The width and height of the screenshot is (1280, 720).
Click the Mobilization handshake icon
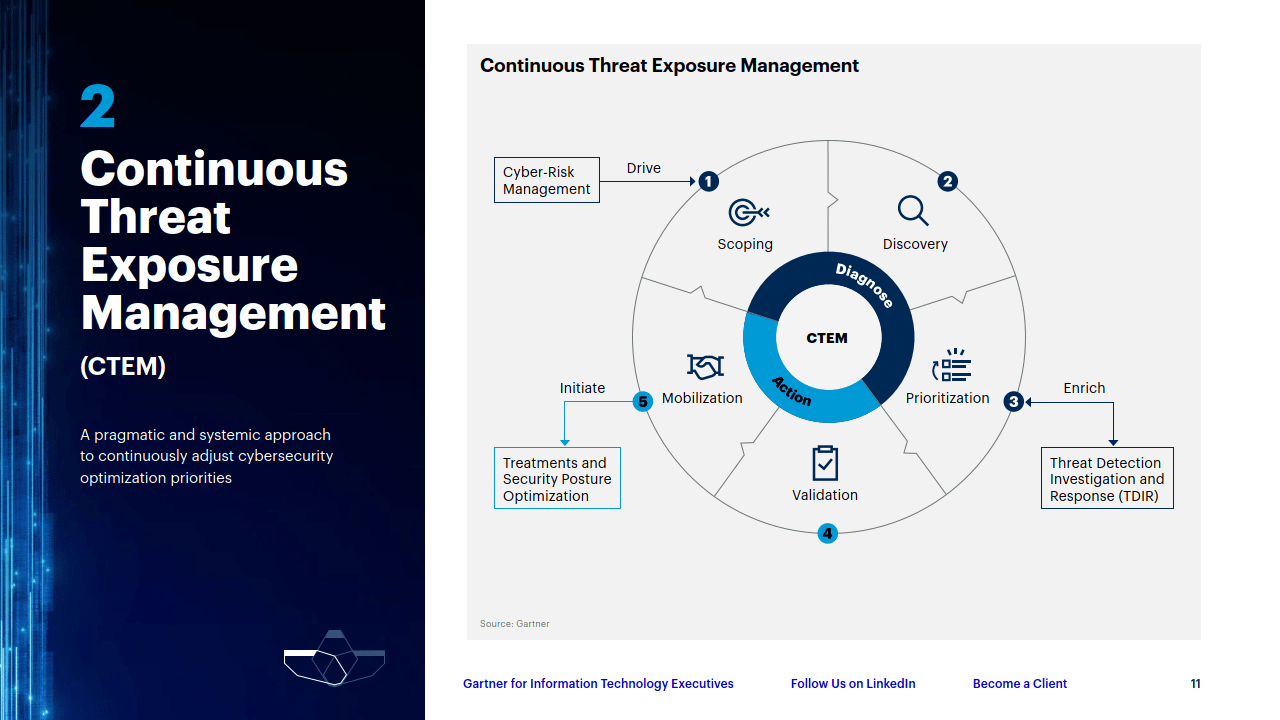(705, 366)
